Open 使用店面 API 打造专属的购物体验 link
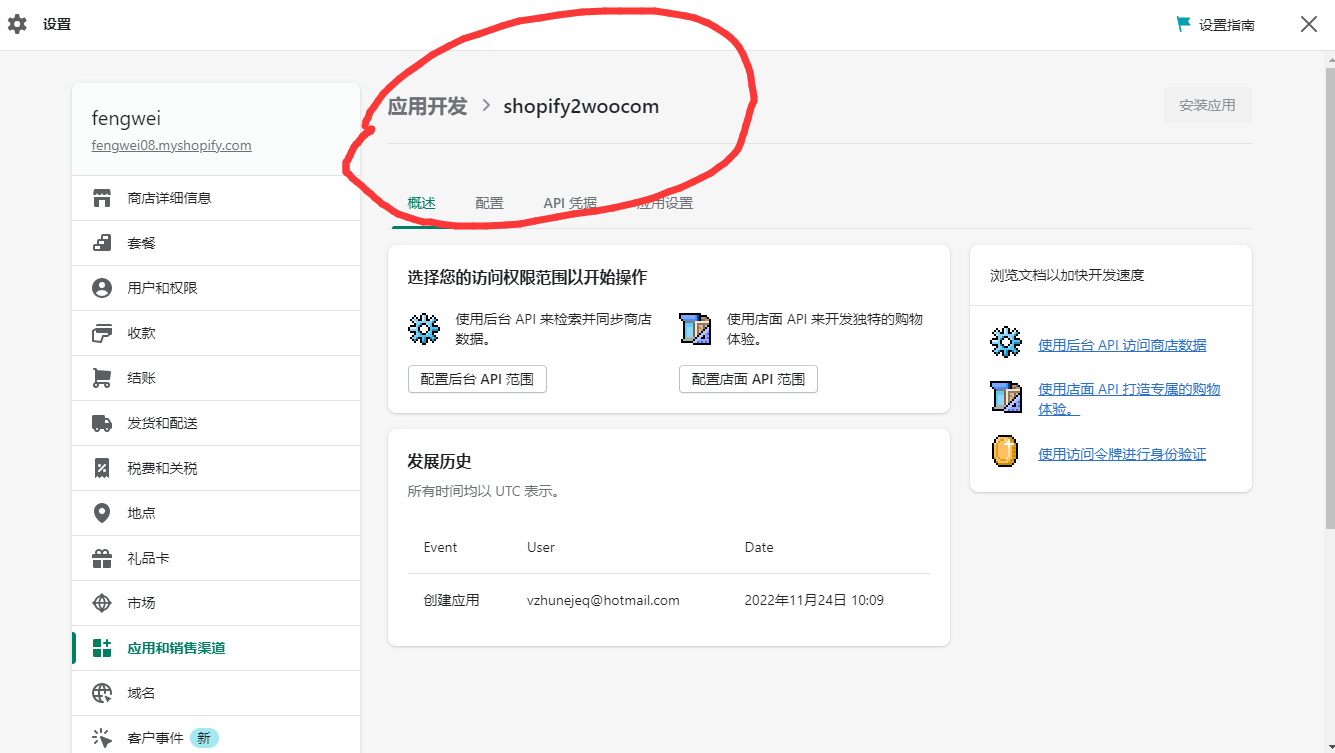This screenshot has height=753, width=1335. pyautogui.click(x=1129, y=399)
